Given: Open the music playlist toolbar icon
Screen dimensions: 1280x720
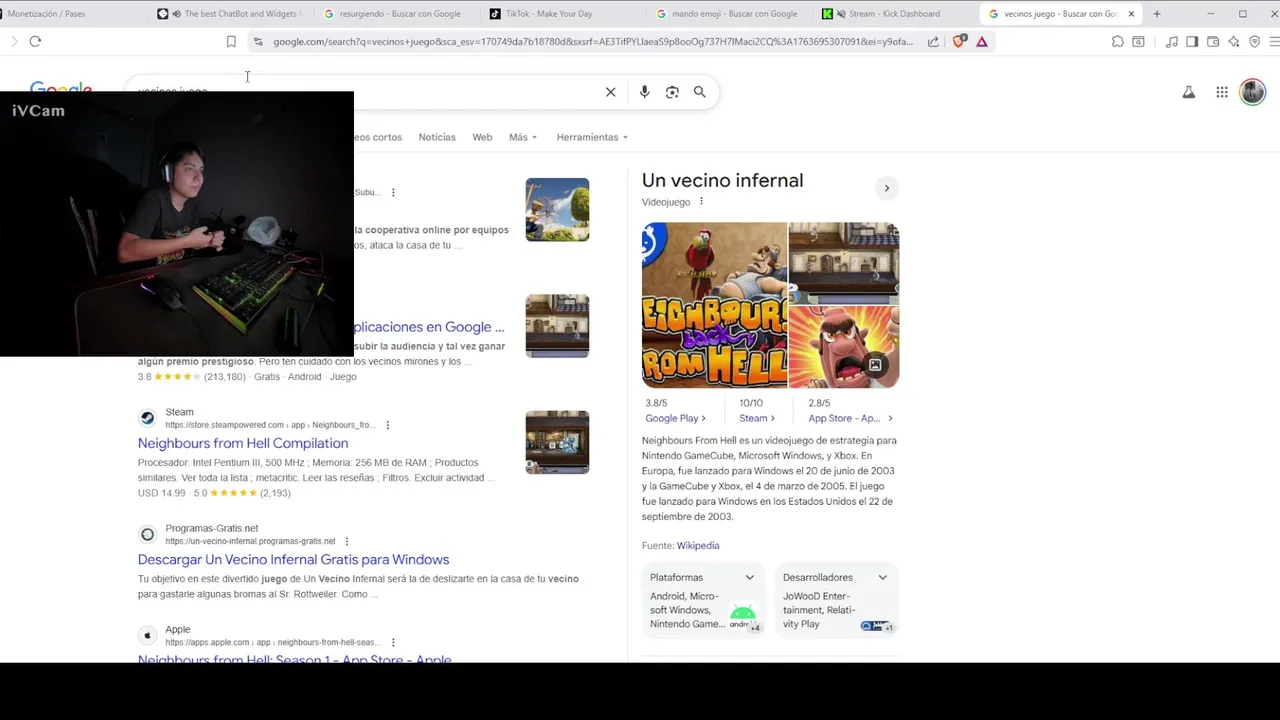Looking at the screenshot, I should [x=1171, y=41].
